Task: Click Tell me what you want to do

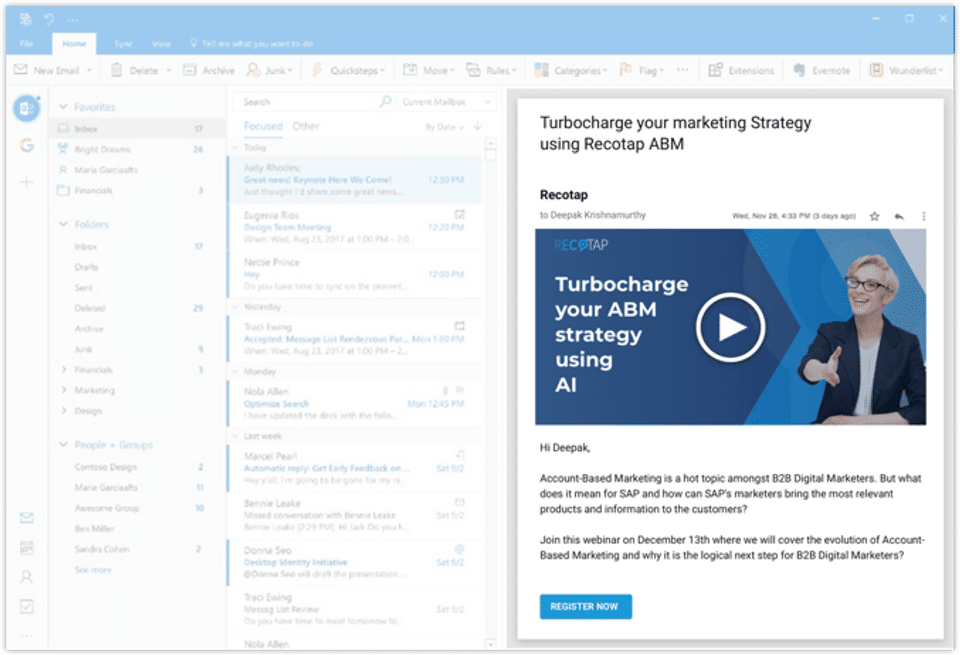Action: 252,43
